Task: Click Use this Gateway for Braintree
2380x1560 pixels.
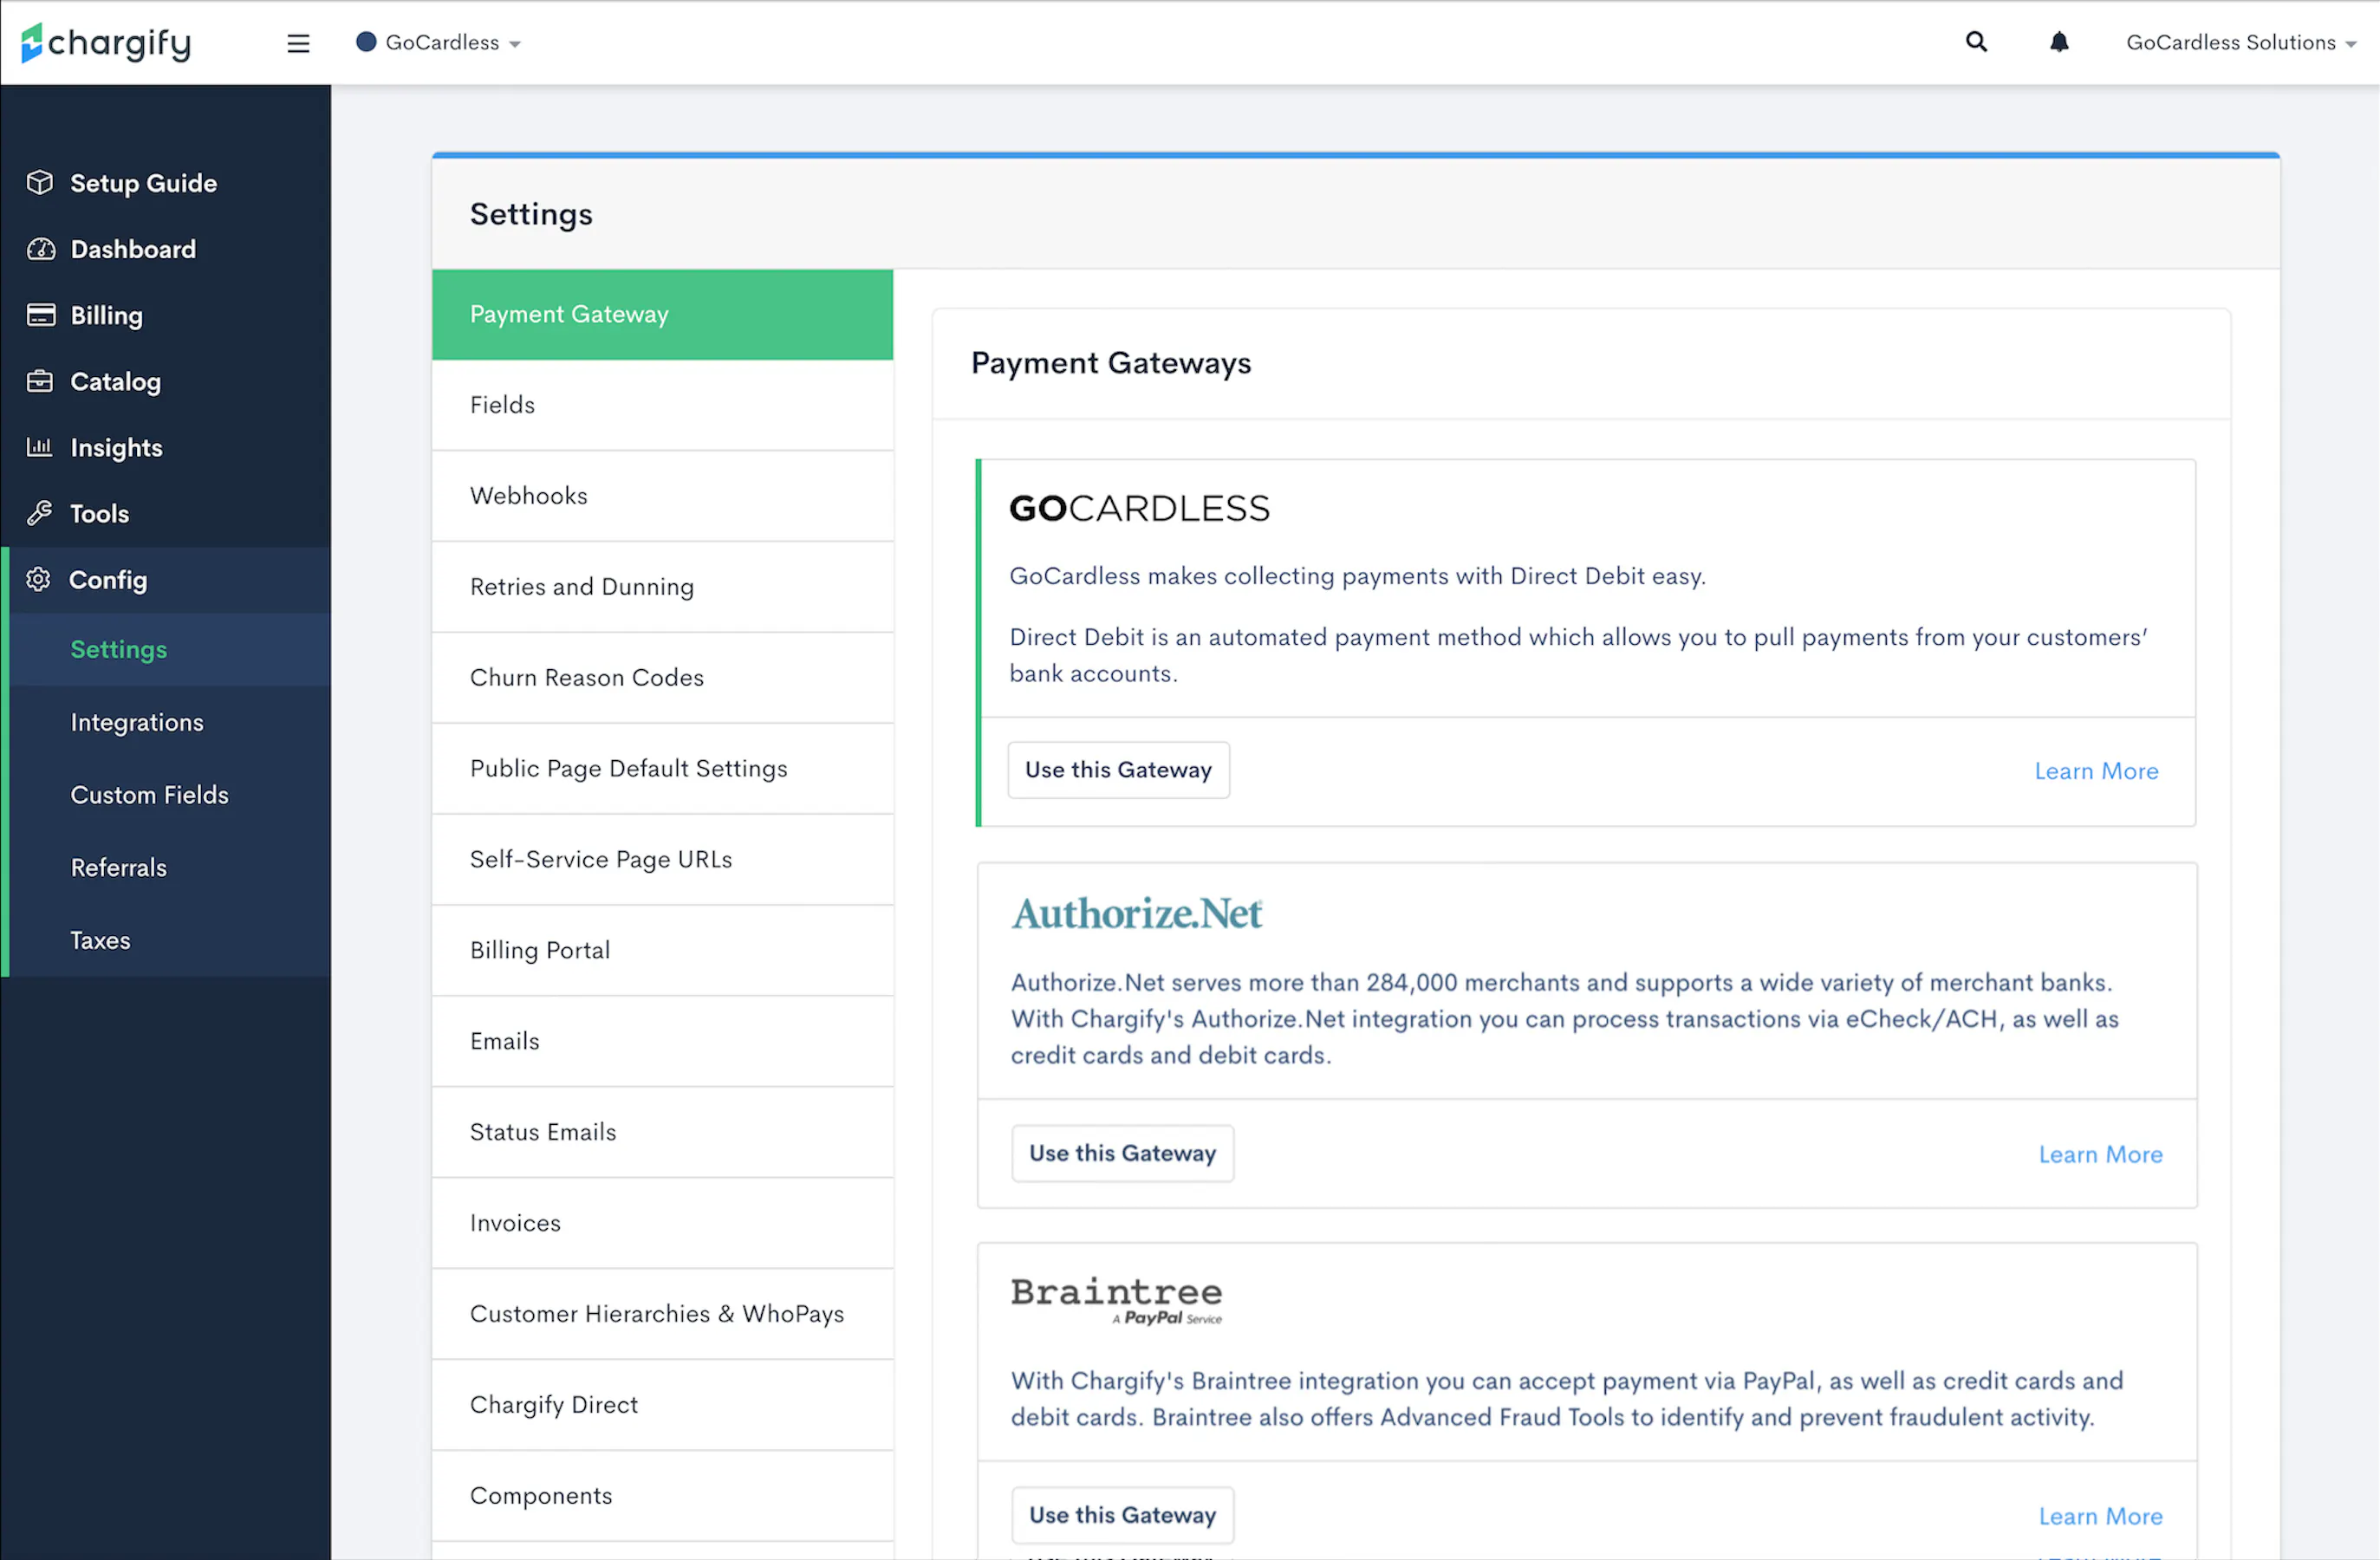Action: pos(1122,1515)
